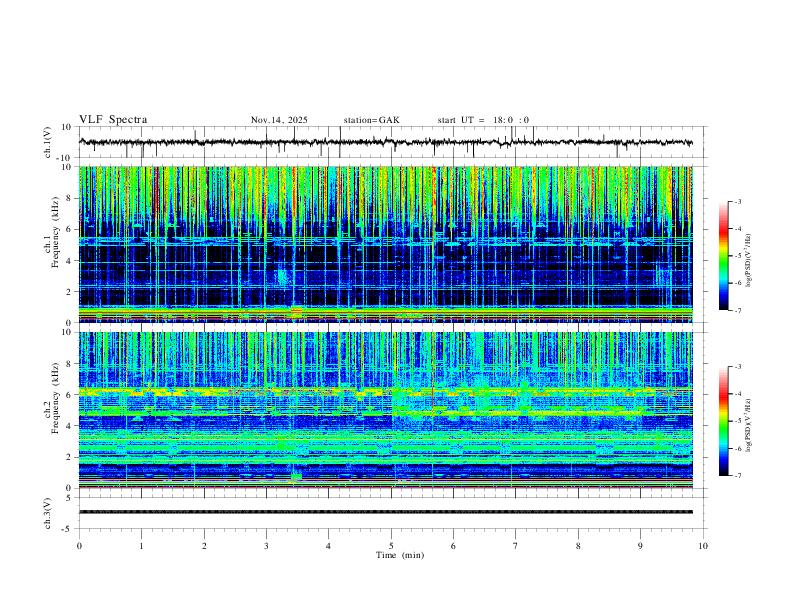The width and height of the screenshot is (792, 612).
Task: Click the ch.1 voltage waveform trace
Action: (385, 143)
